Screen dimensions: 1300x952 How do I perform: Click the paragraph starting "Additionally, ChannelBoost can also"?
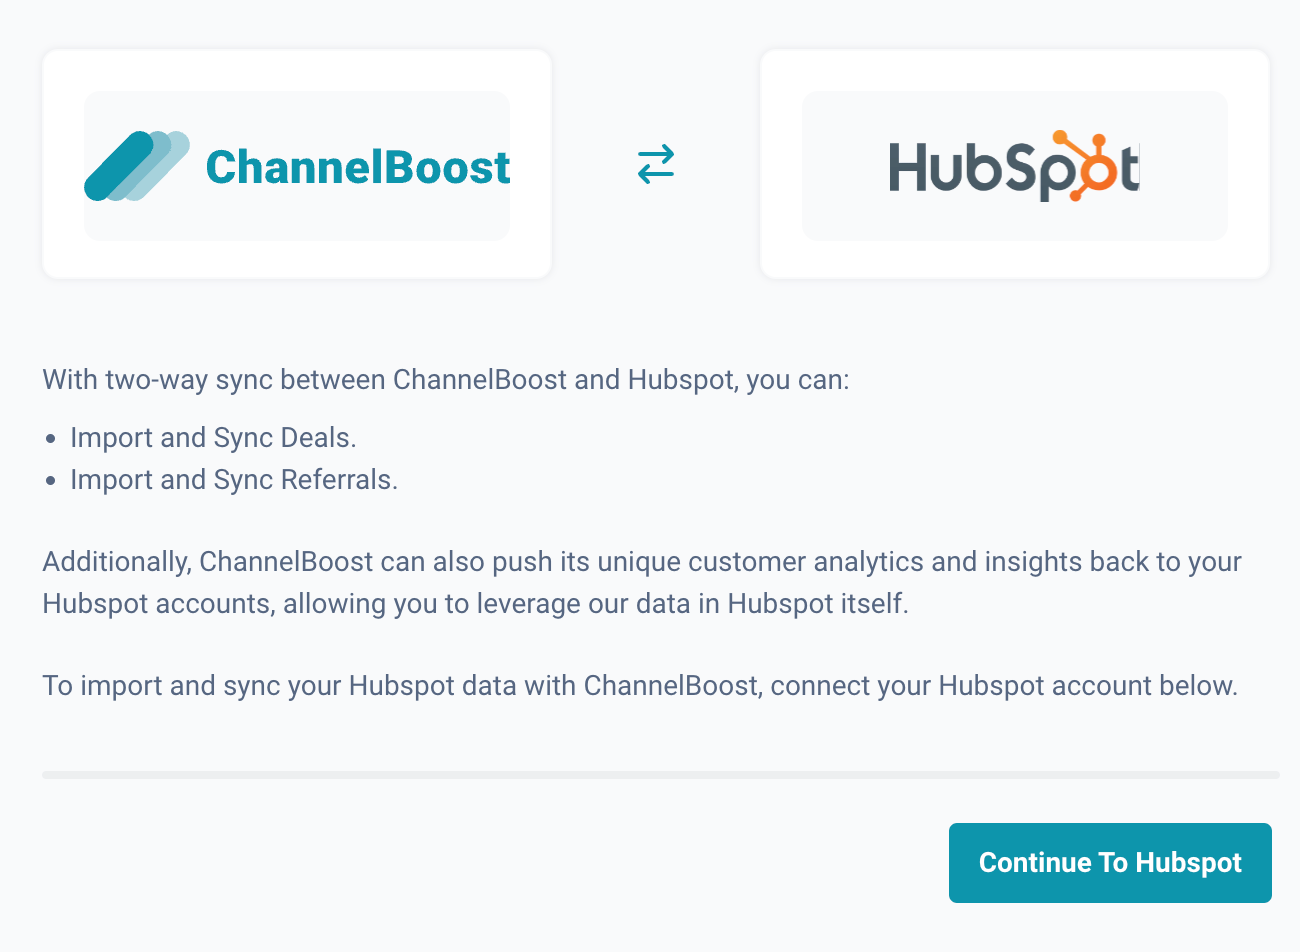[642, 583]
